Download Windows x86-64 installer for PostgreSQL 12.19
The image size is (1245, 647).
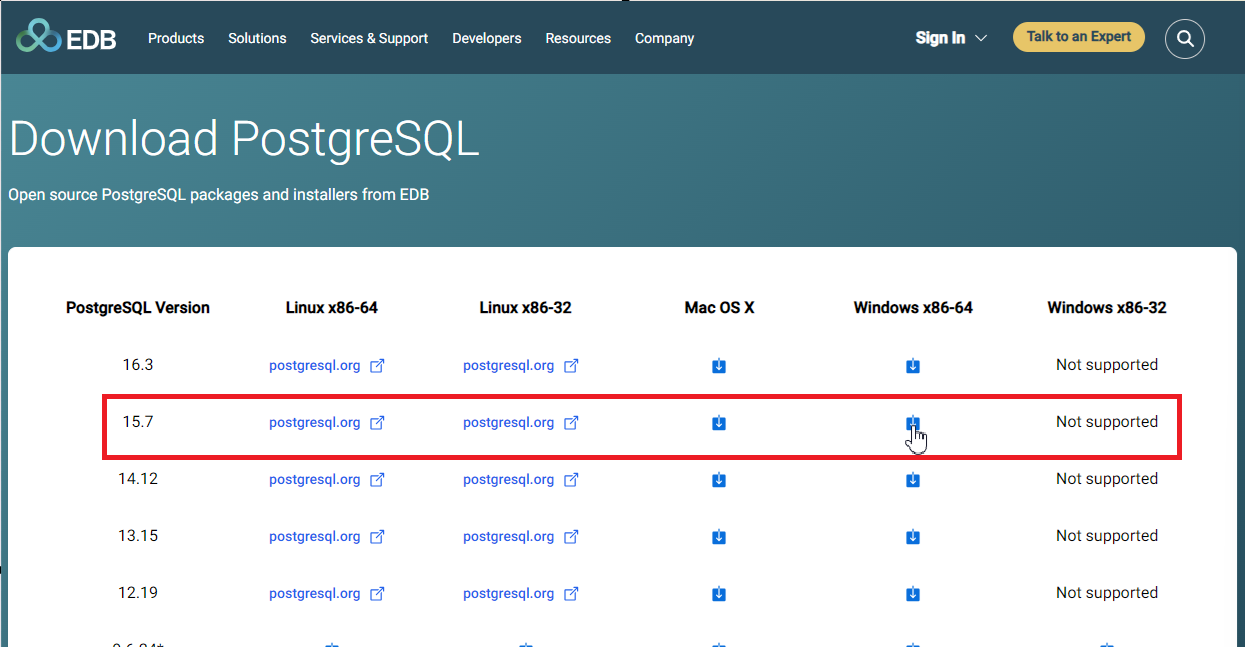point(913,594)
